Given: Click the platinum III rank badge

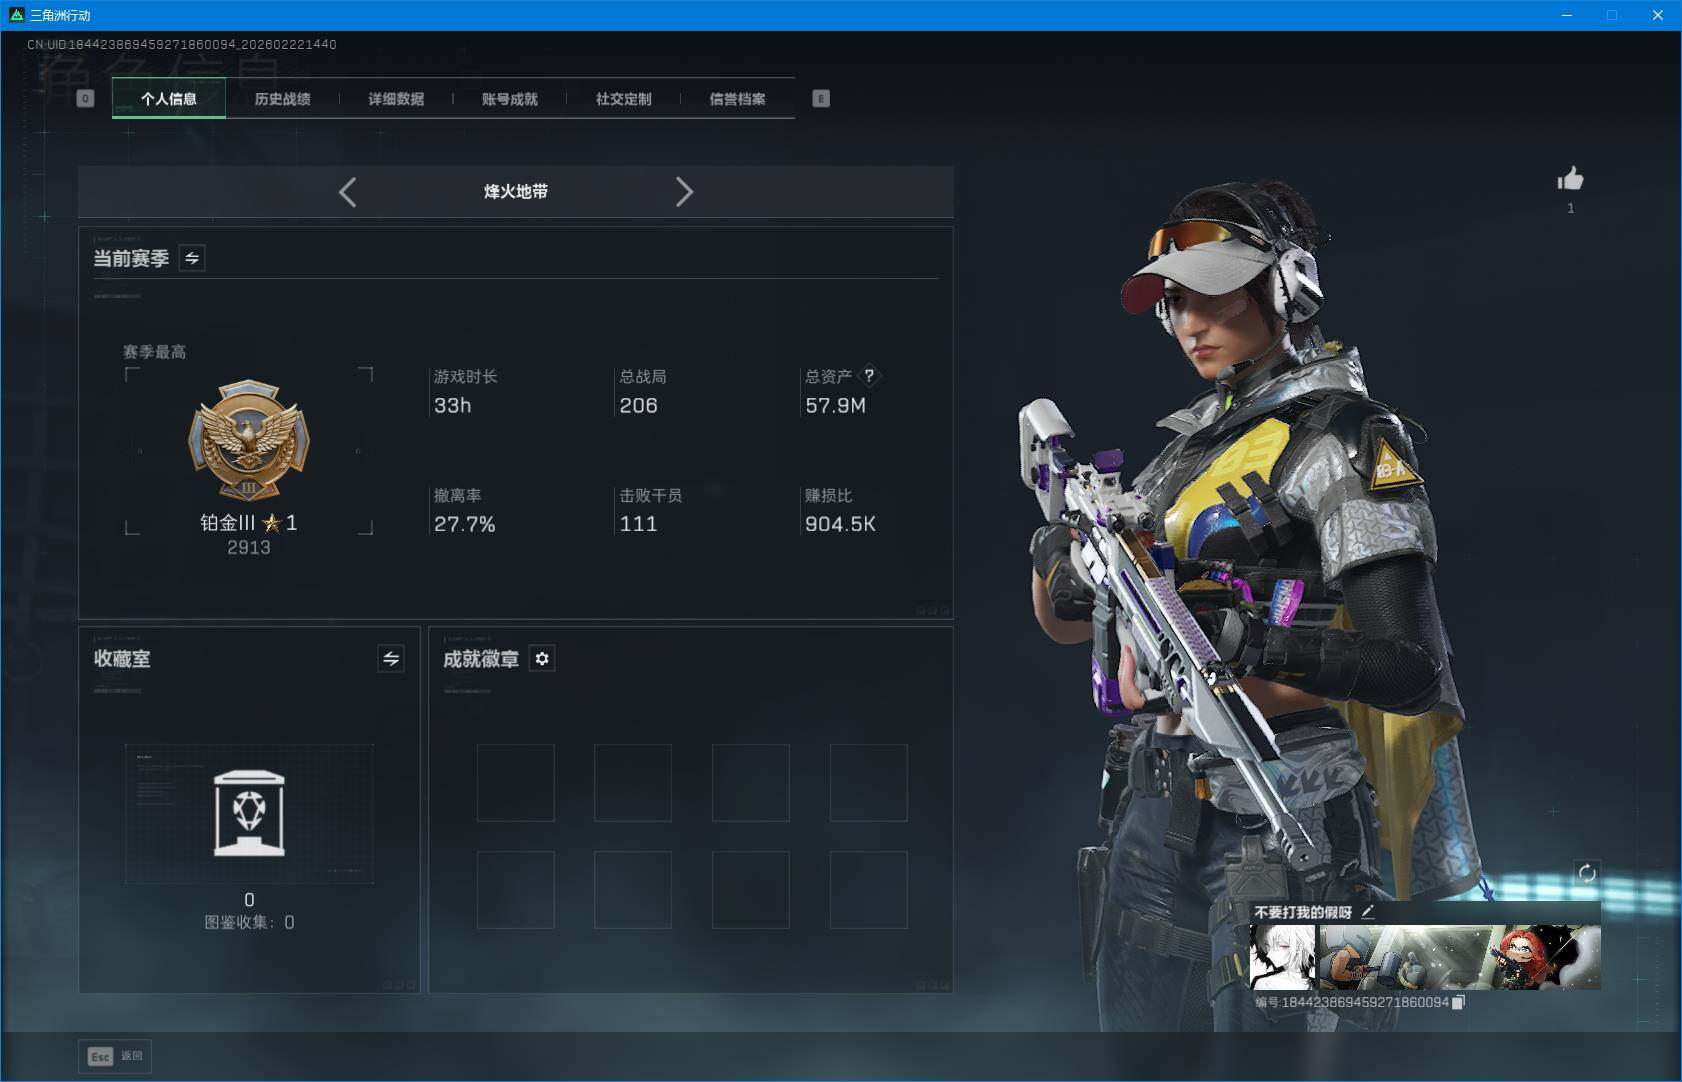Looking at the screenshot, I should pos(249,440).
